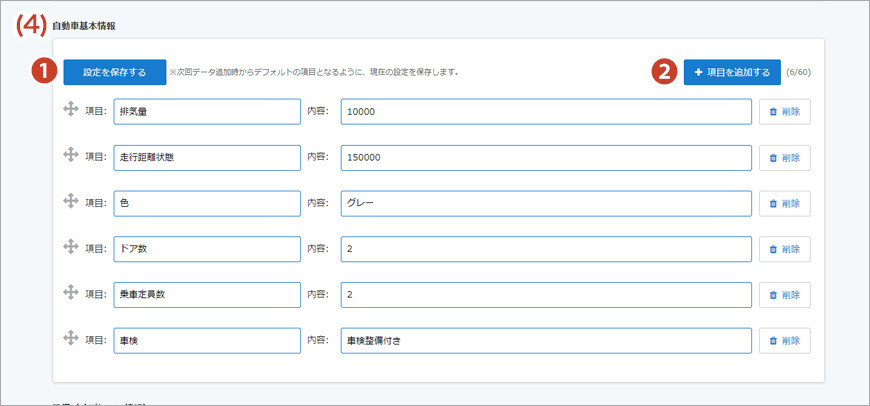Viewport: 870px width, 406px height.
Task: Delete the 走行距離状態 row
Action: [784, 158]
